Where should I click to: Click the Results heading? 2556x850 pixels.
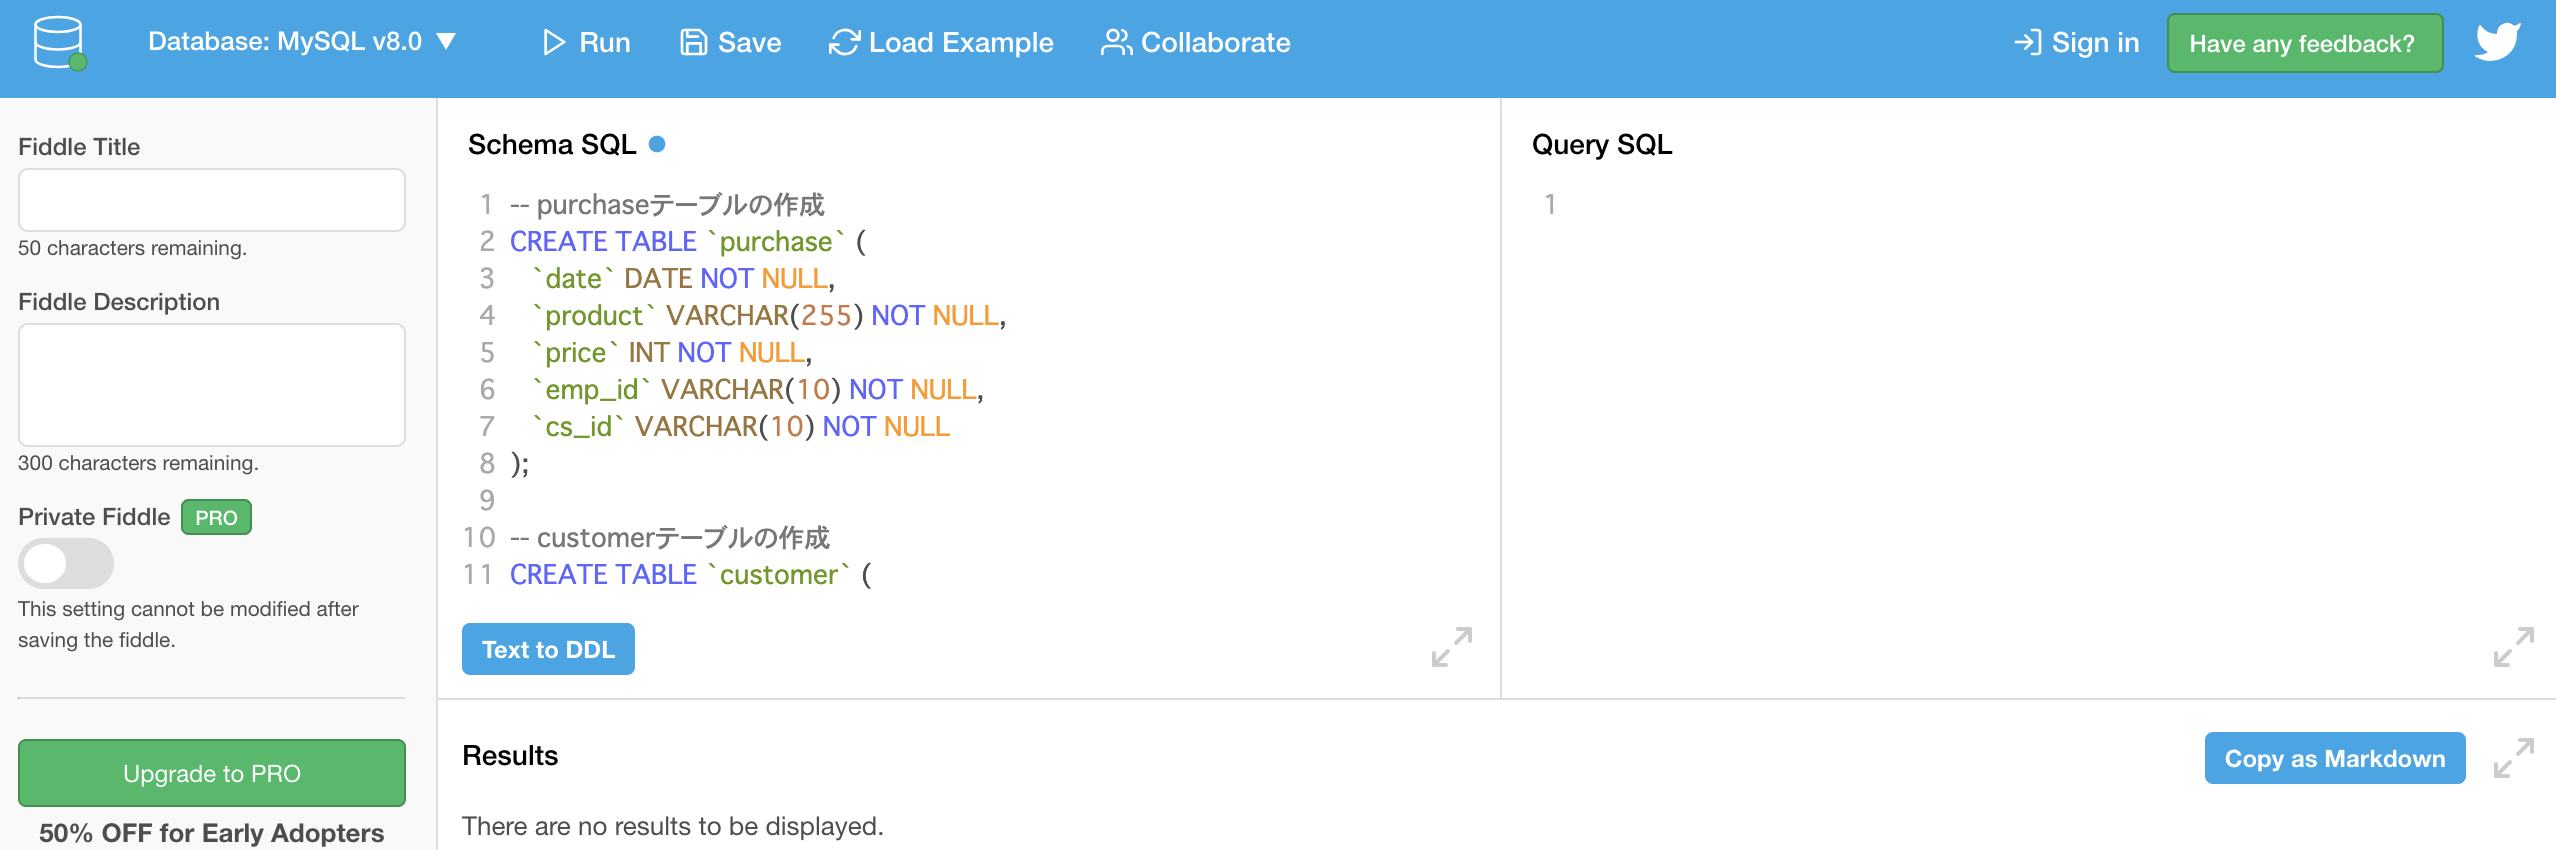tap(510, 756)
